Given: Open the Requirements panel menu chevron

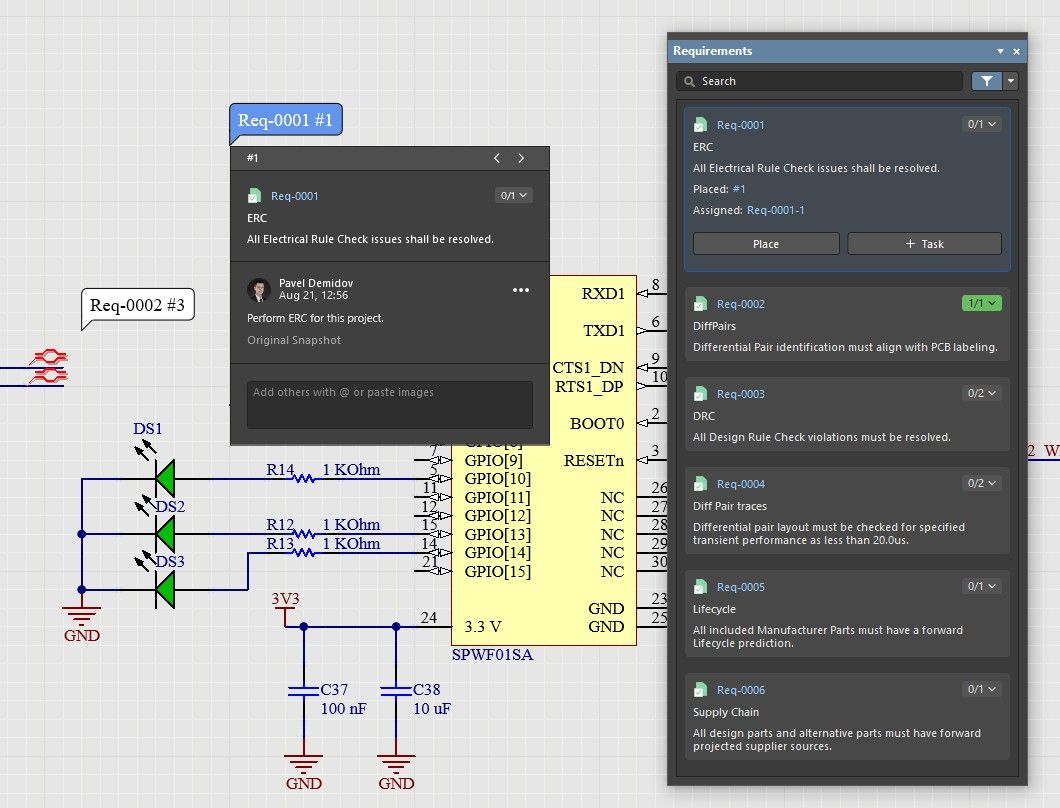Looking at the screenshot, I should coord(1000,51).
